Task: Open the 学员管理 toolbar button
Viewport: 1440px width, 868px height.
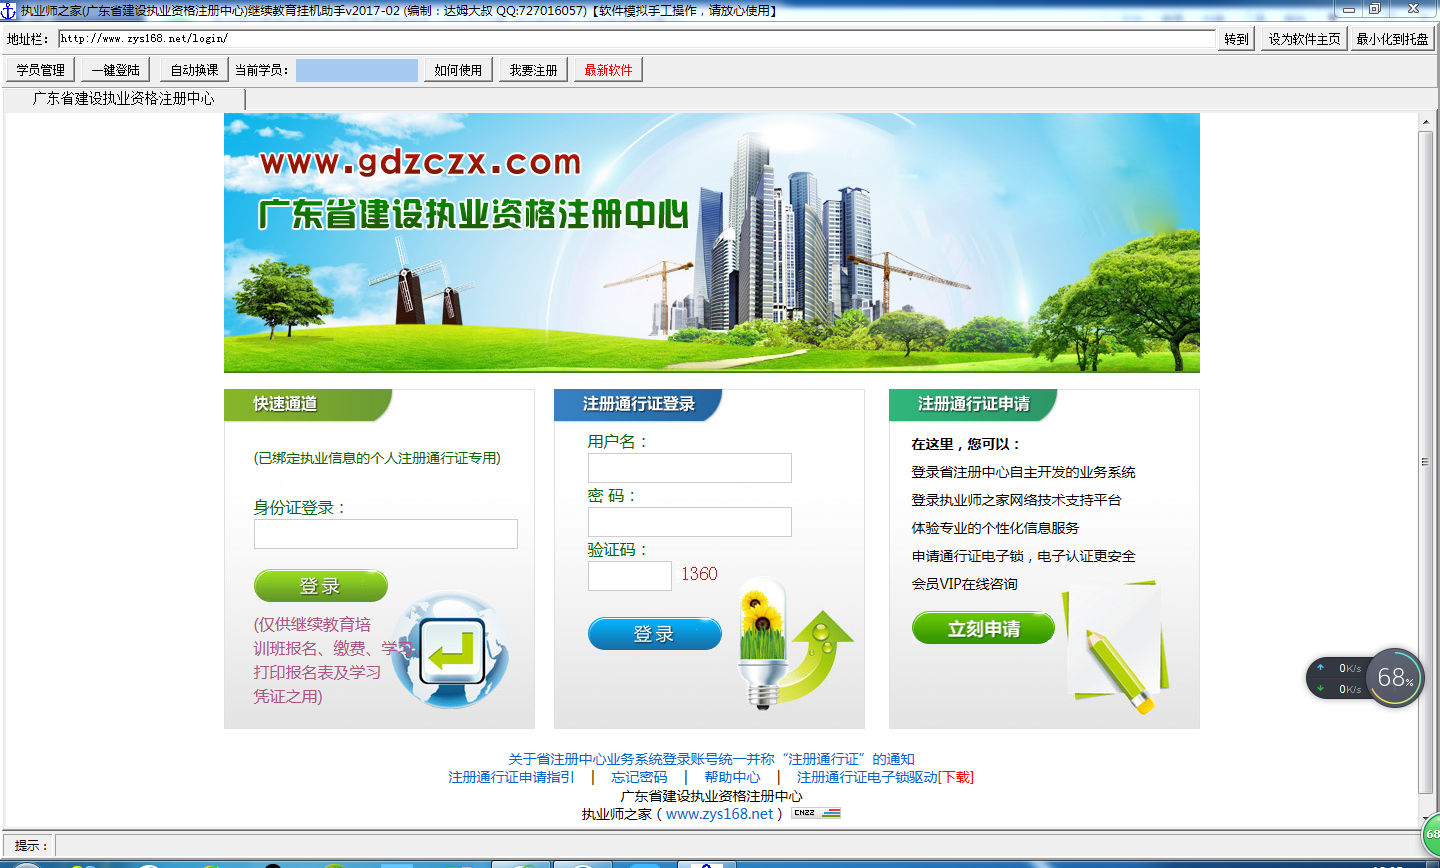Action: click(40, 70)
